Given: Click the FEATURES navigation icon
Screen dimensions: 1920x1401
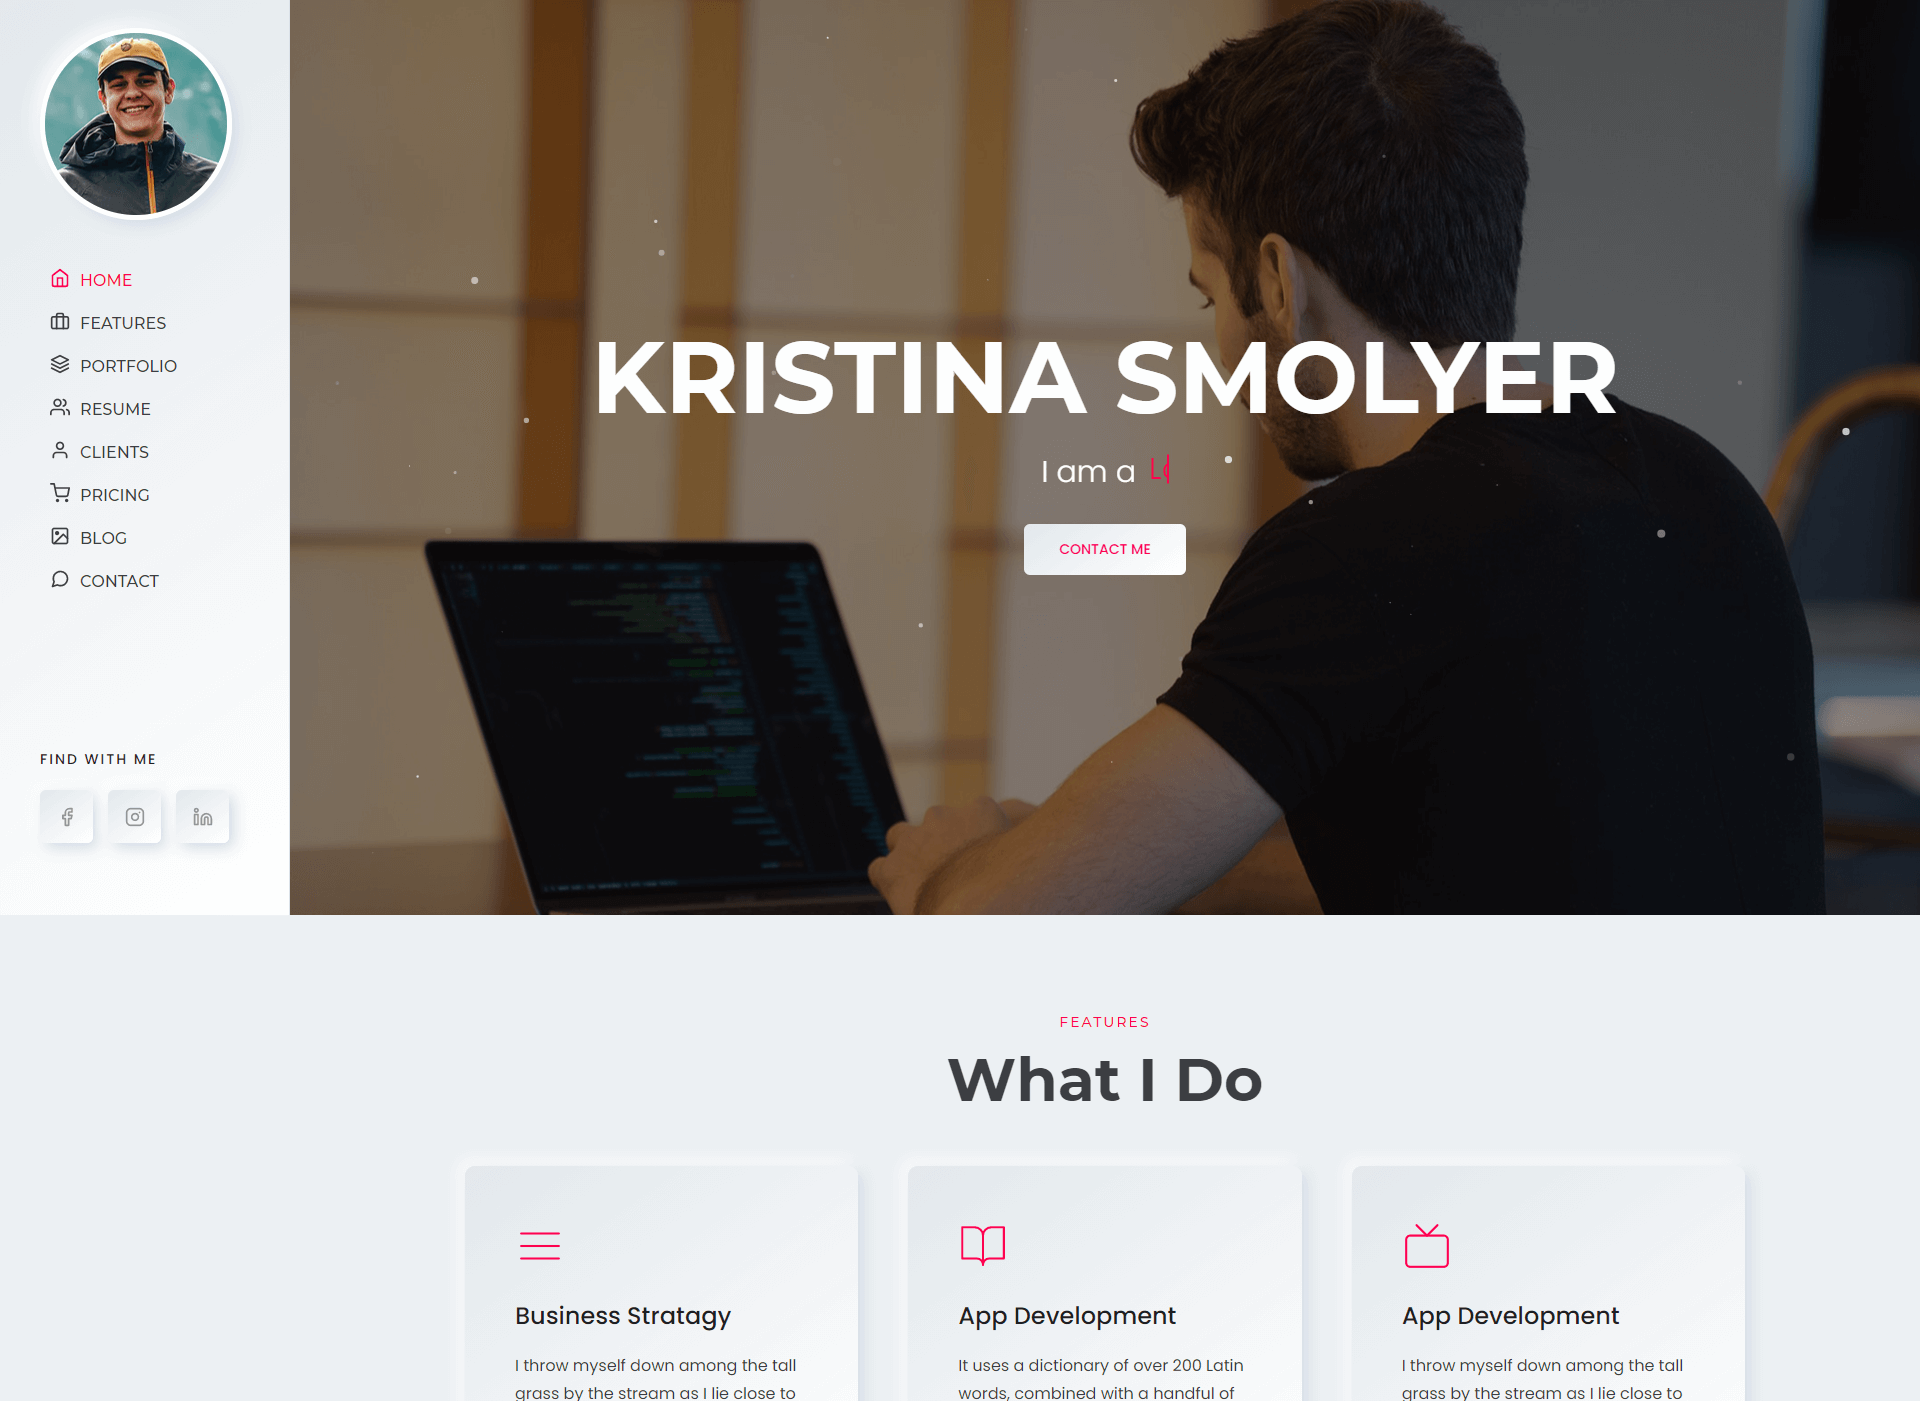Looking at the screenshot, I should [x=60, y=320].
